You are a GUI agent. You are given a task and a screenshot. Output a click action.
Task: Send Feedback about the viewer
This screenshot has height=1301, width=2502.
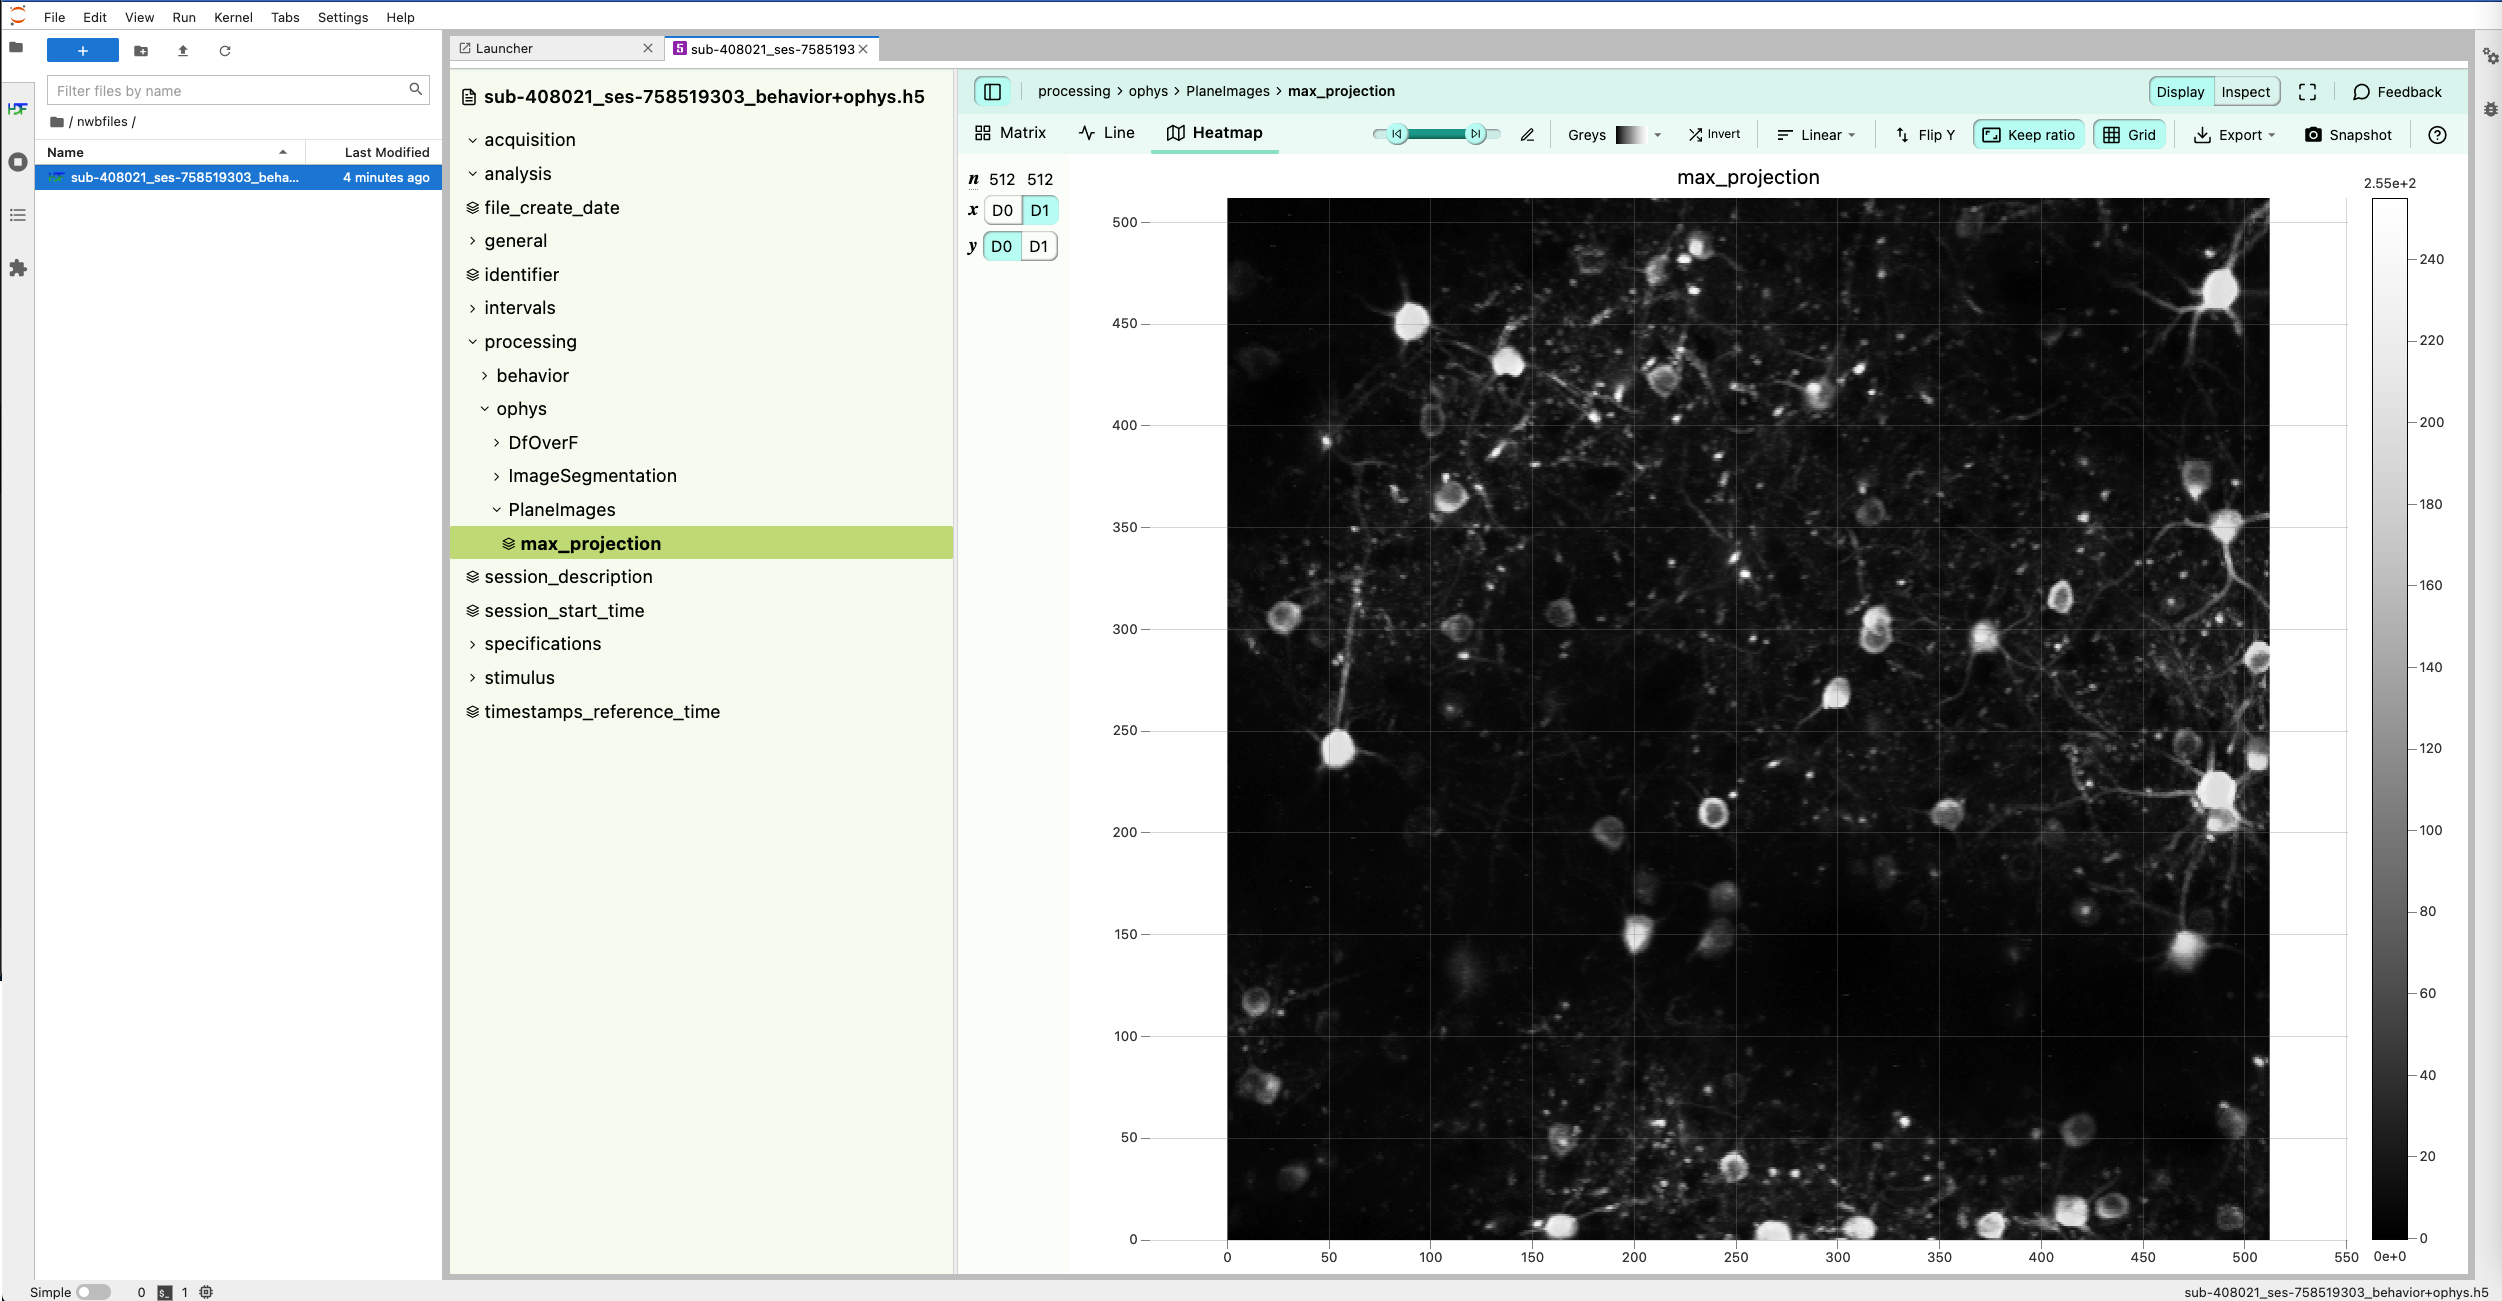click(2398, 91)
